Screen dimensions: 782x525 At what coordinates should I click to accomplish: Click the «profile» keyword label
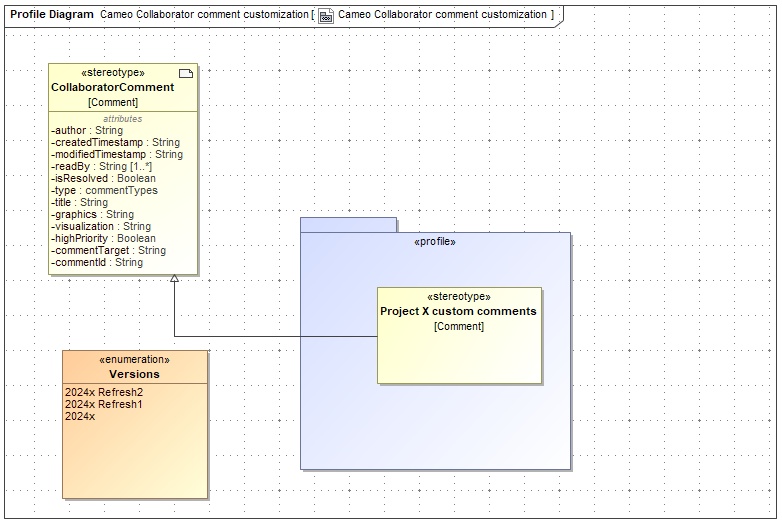pyautogui.click(x=435, y=242)
